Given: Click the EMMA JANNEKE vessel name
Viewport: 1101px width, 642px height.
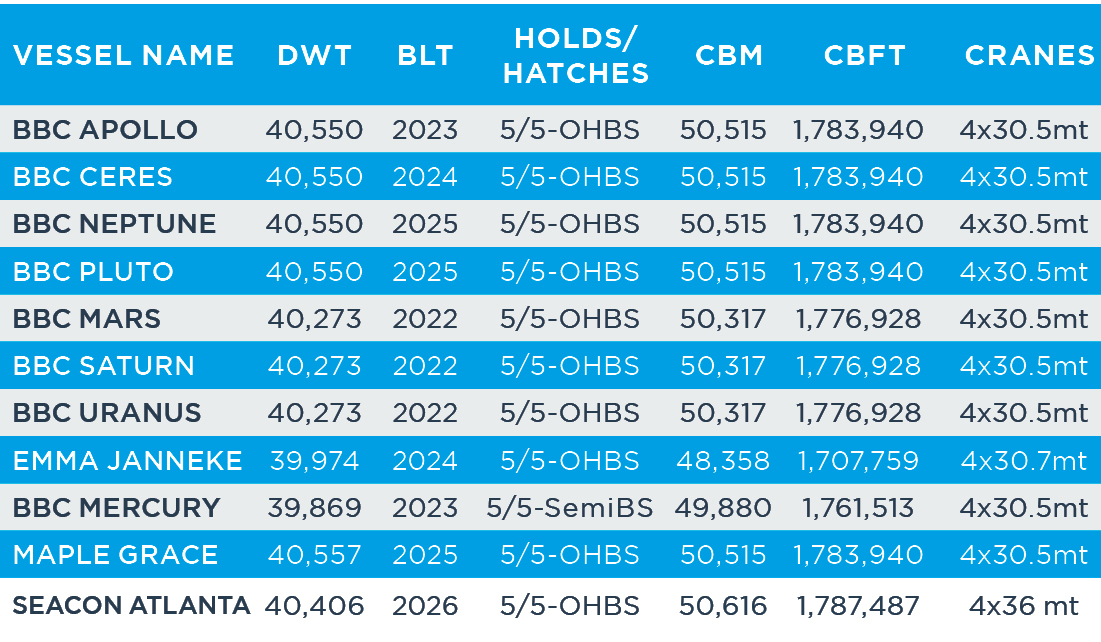Looking at the screenshot, I should [x=128, y=461].
